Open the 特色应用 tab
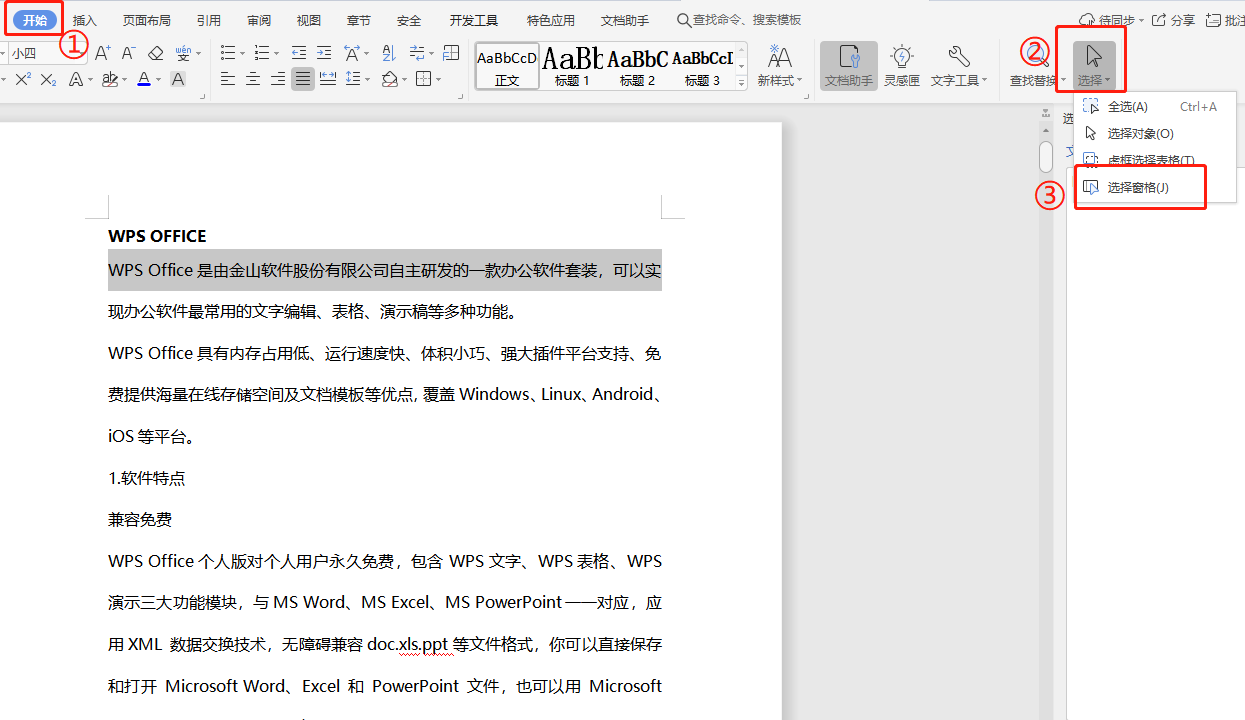This screenshot has width=1245, height=720. (x=551, y=20)
